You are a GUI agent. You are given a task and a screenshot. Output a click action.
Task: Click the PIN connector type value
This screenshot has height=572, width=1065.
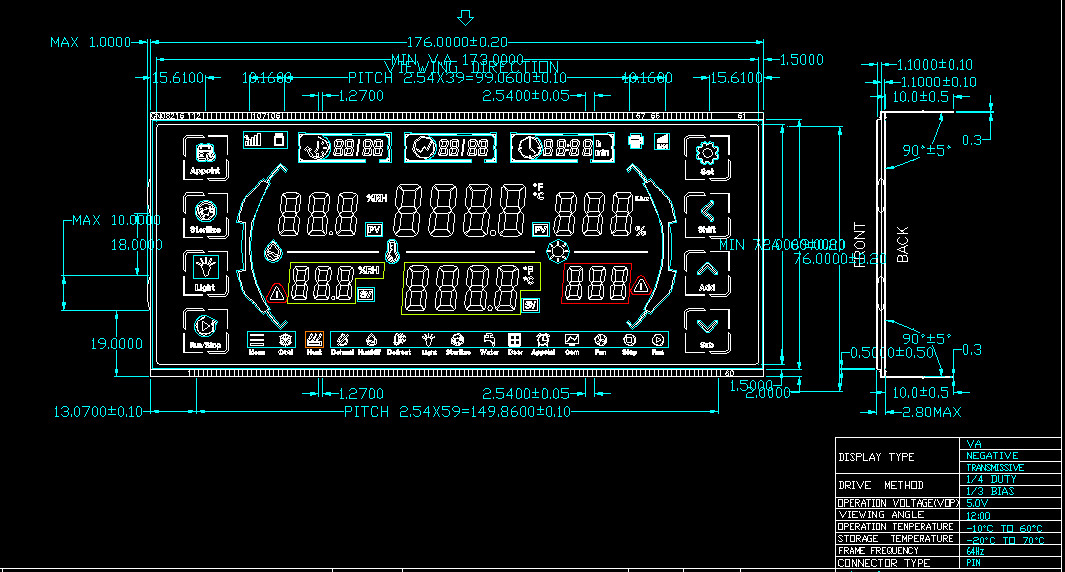click(x=973, y=562)
